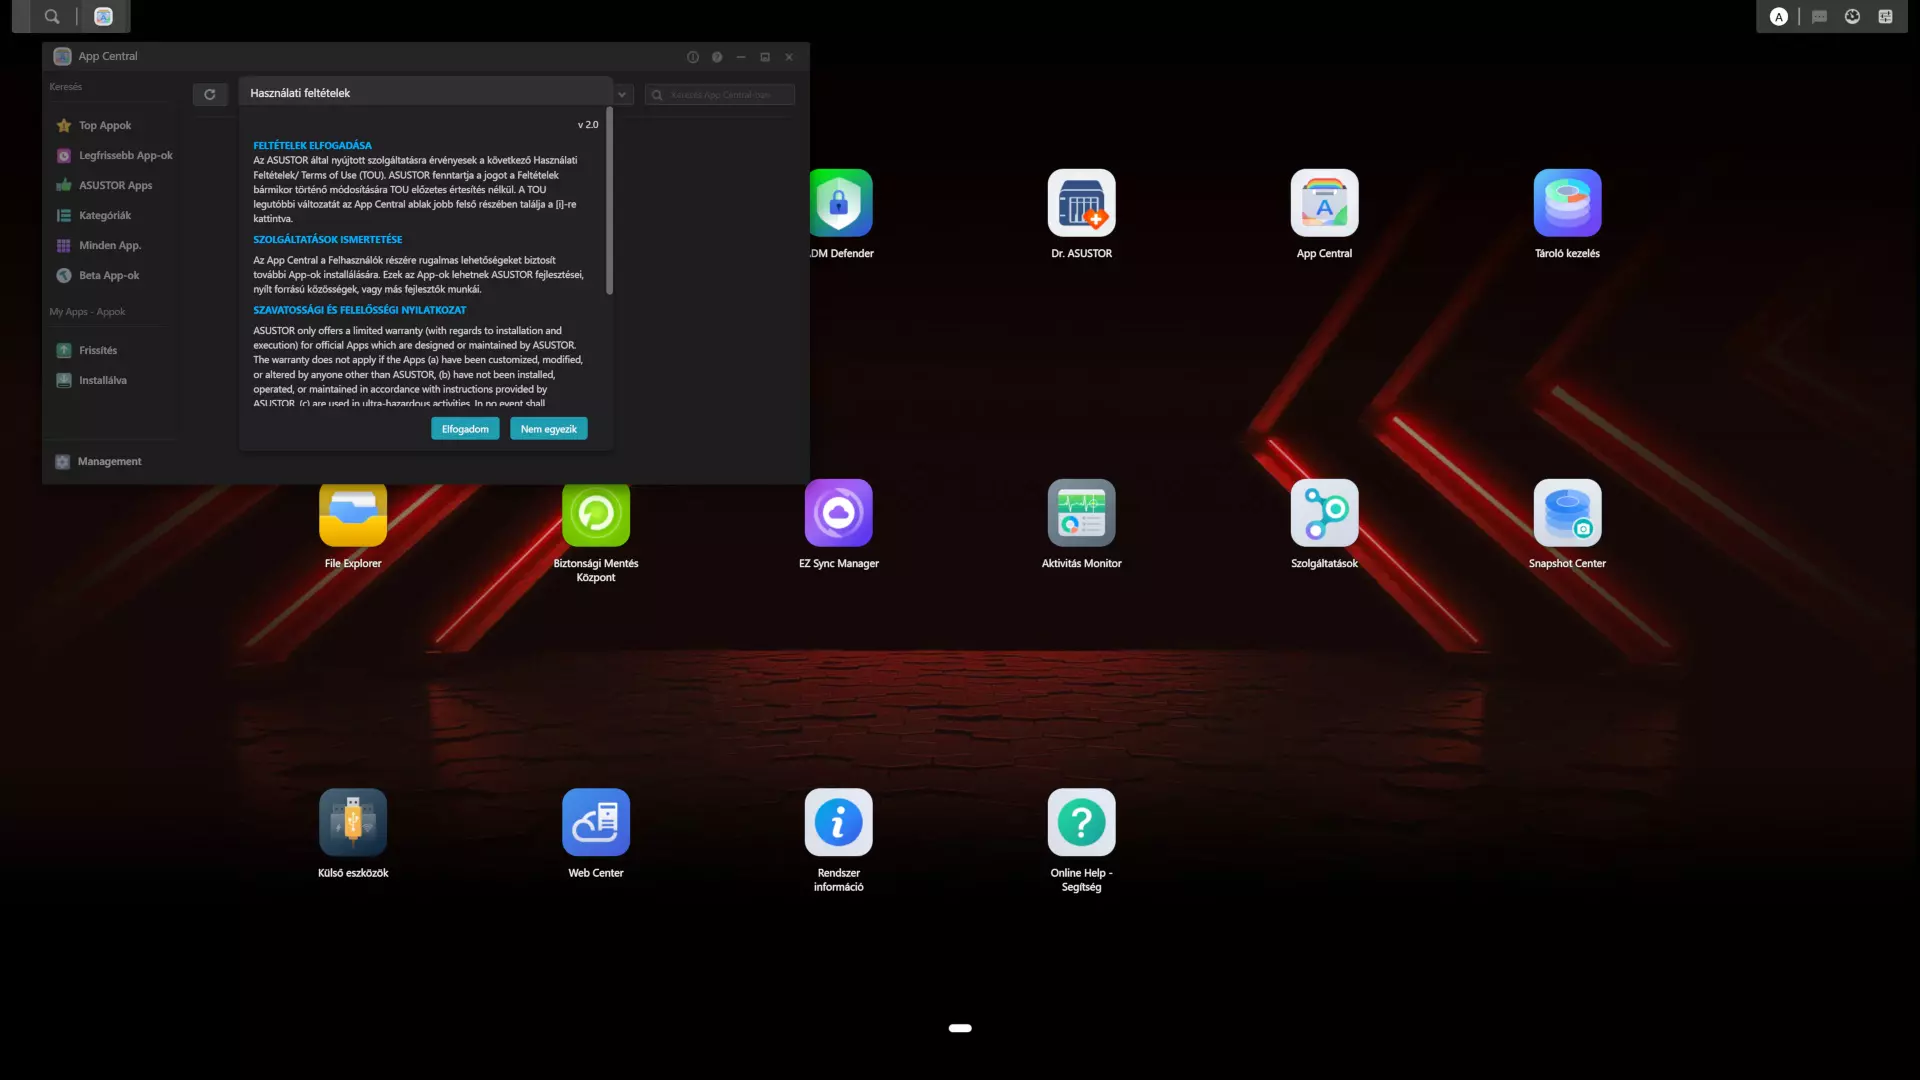Viewport: 1920px width, 1080px height.
Task: Open Online Help - Segítség icon
Action: (1081, 822)
